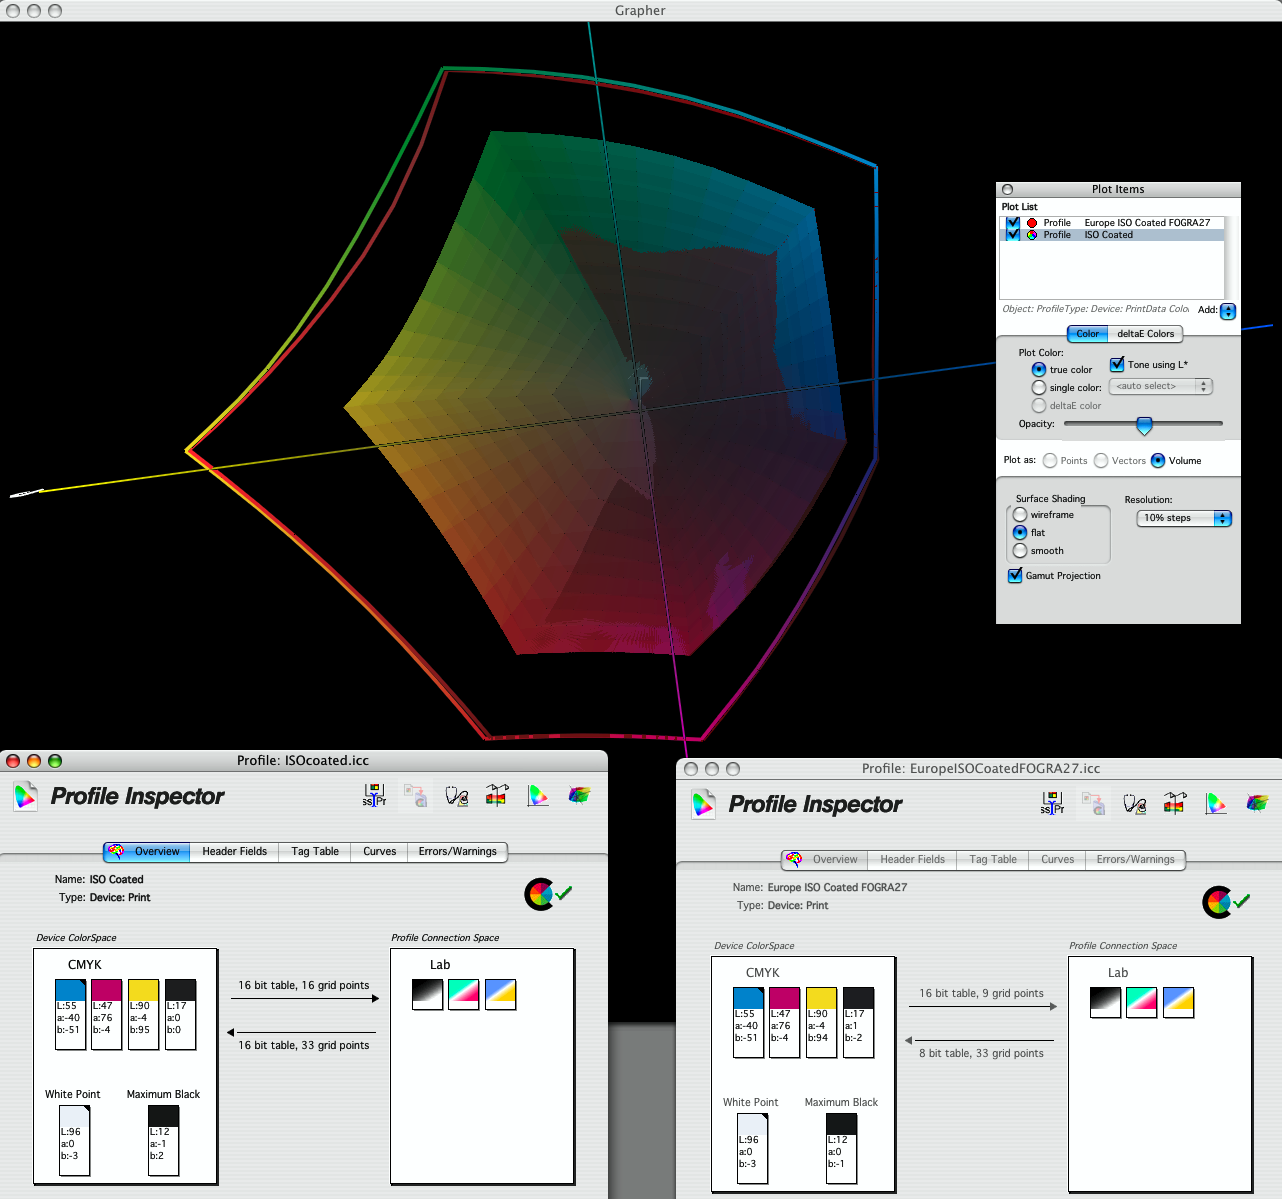Open Tag Table tab in EuropeISOCoatedFOGRA27 window
The width and height of the screenshot is (1282, 1199).
coord(993,860)
